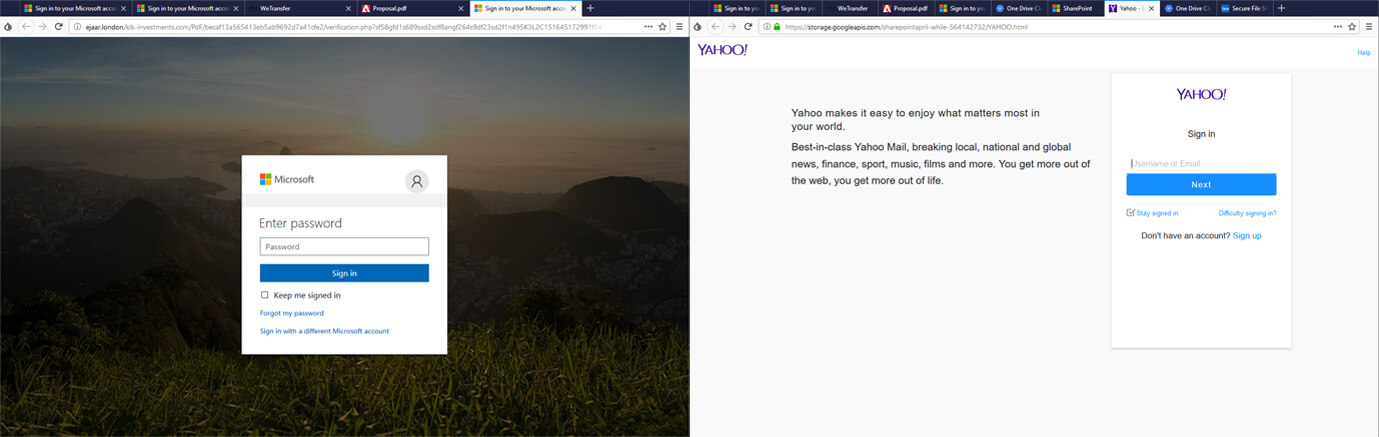Click the user avatar icon on the Microsoft card
The image size is (1379, 437).
(417, 181)
